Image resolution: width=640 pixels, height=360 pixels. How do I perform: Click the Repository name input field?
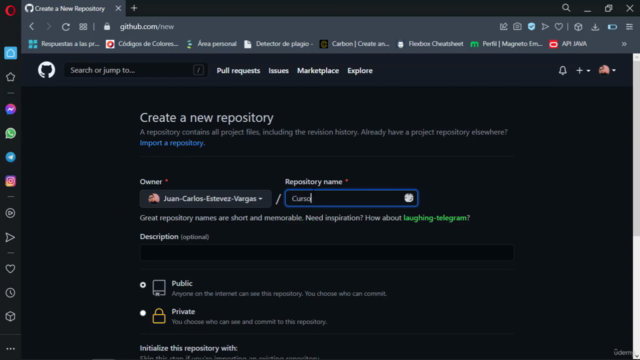click(351, 198)
